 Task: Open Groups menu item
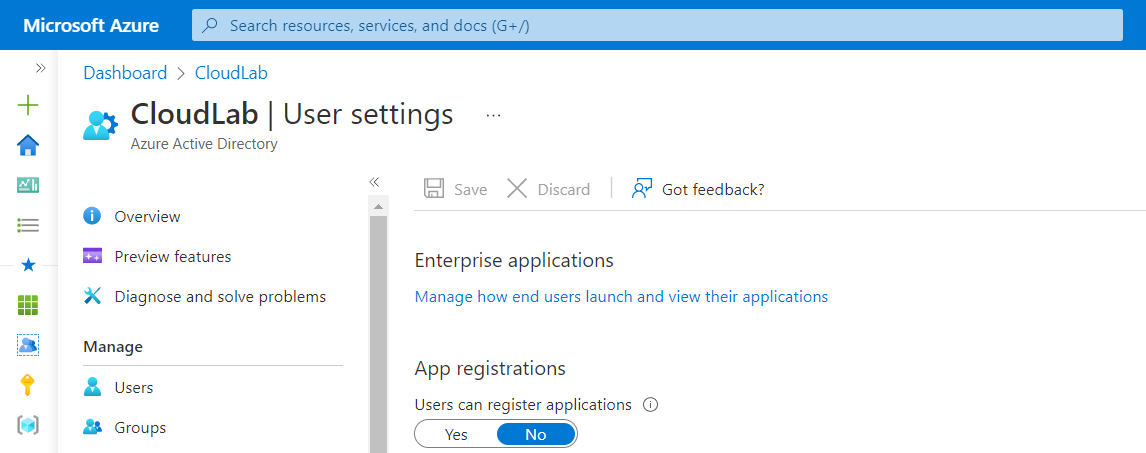click(x=140, y=427)
